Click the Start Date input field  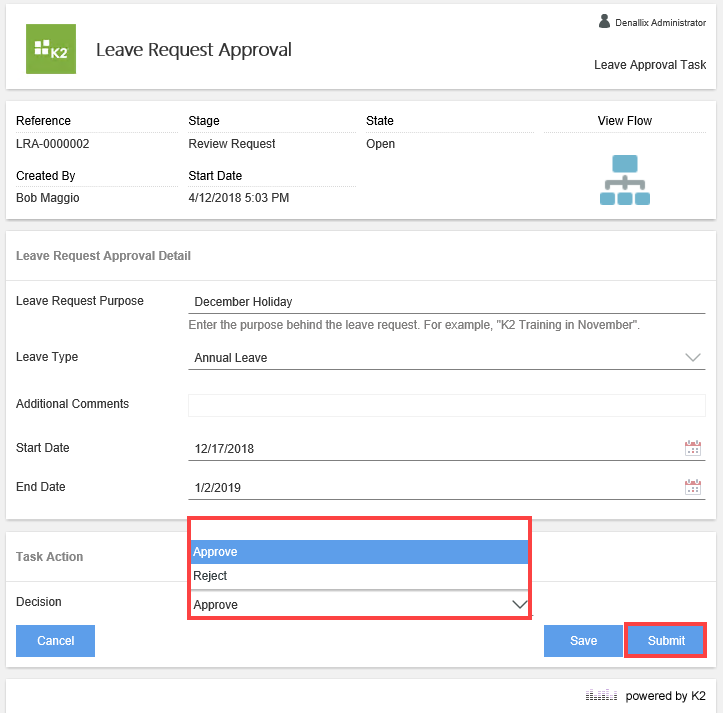(430, 449)
